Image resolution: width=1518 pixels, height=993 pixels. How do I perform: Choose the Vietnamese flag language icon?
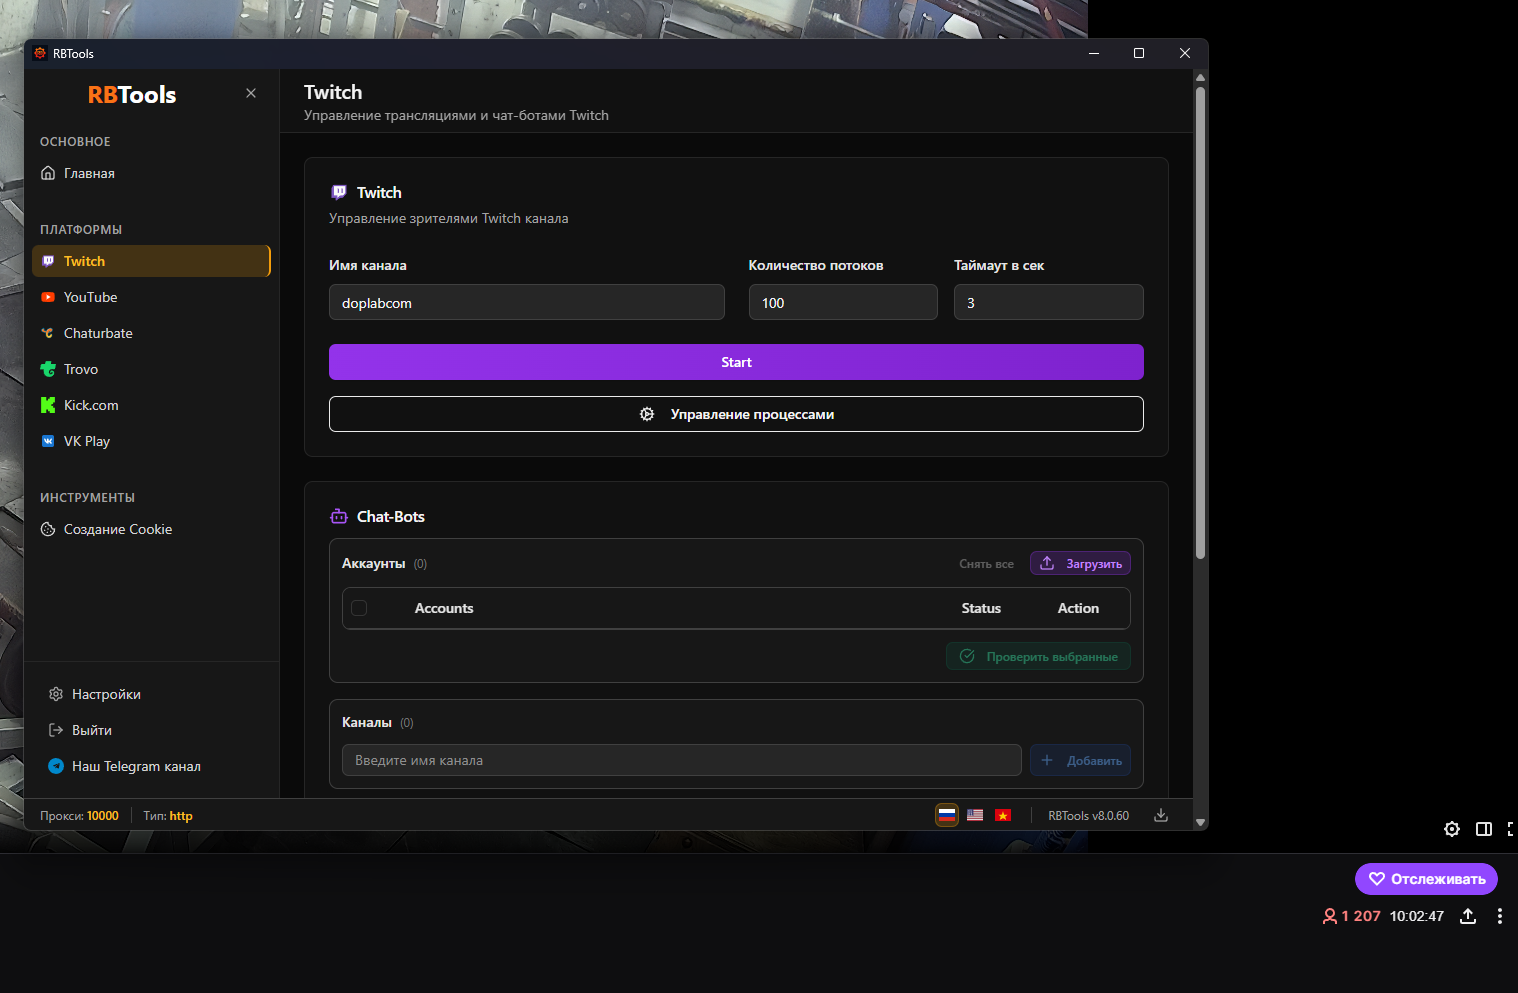click(1003, 815)
